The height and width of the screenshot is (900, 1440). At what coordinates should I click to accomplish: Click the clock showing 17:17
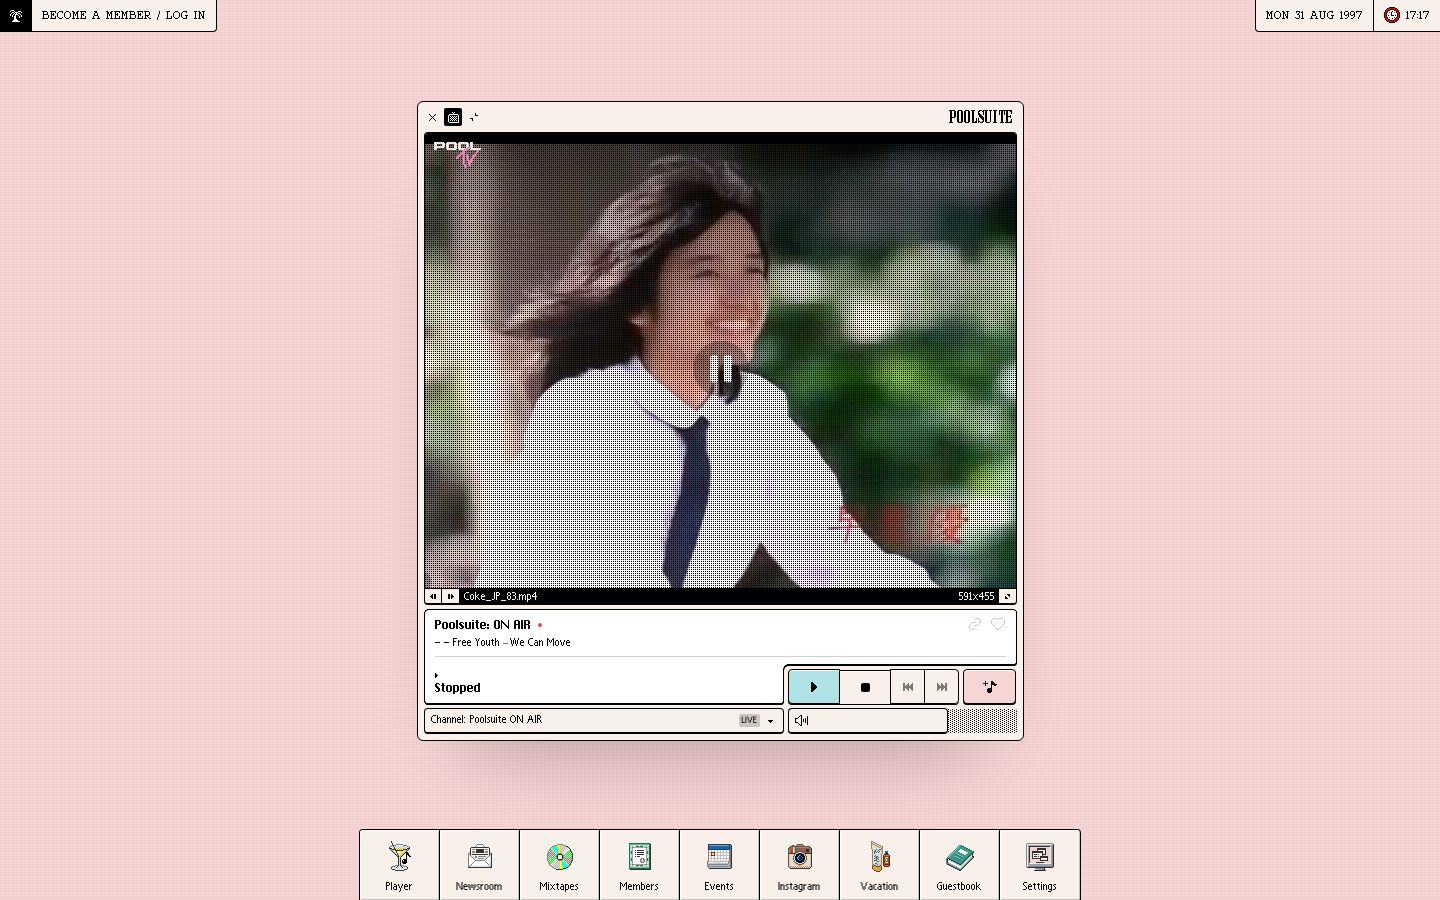[1407, 15]
